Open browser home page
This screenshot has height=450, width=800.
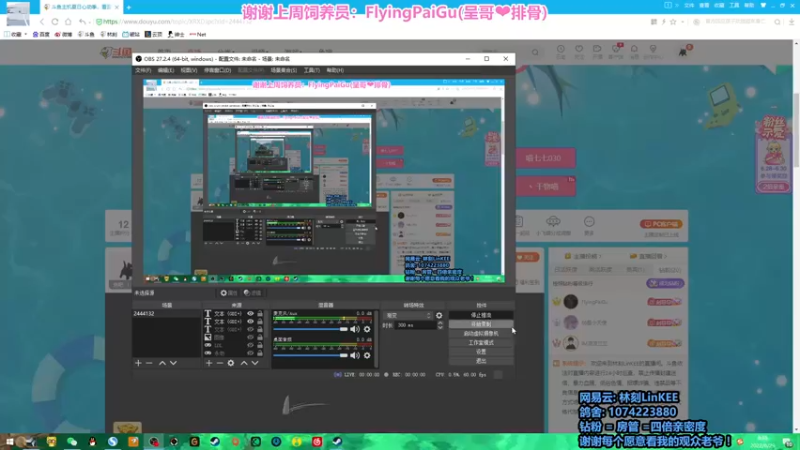68,22
